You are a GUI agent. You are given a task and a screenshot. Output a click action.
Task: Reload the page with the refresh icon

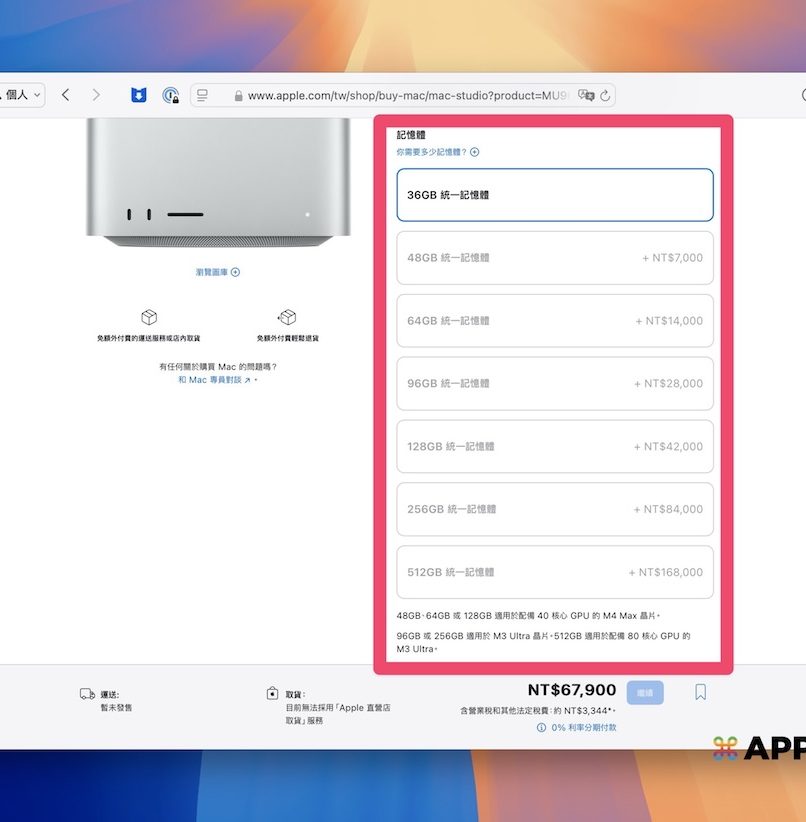tap(605, 95)
